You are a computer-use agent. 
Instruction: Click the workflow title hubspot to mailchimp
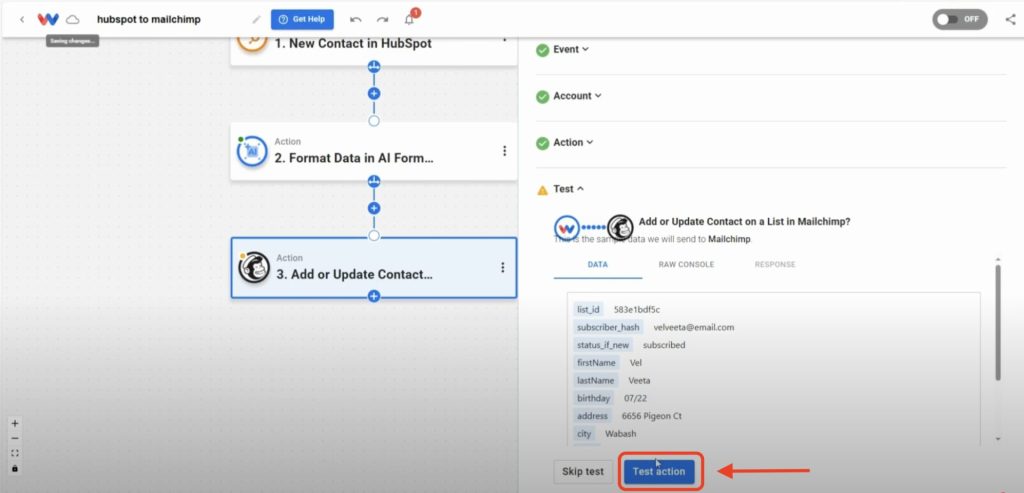pos(149,20)
